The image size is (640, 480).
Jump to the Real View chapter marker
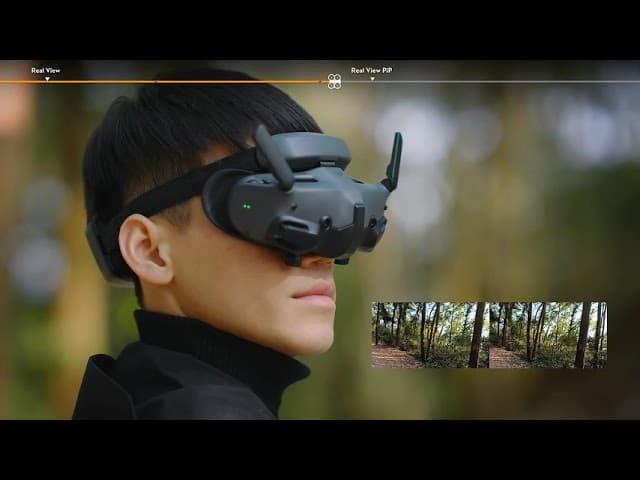coord(47,79)
